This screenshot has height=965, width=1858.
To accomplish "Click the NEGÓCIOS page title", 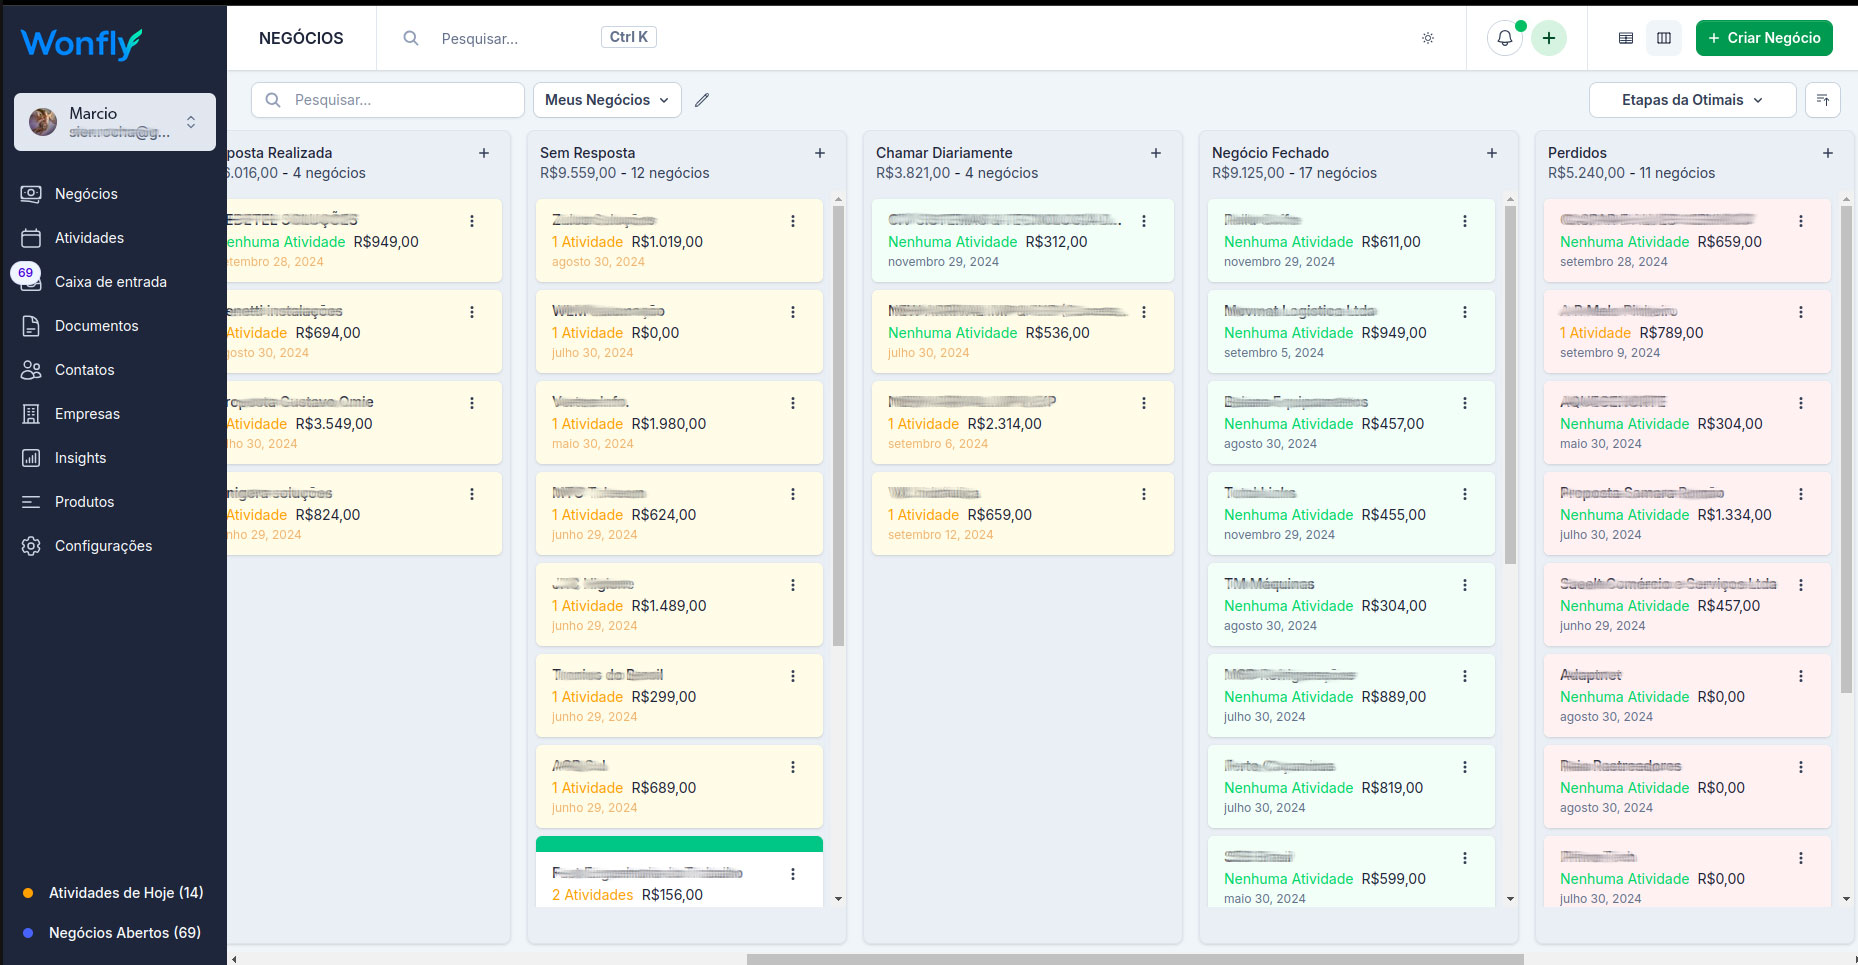I will 301,38.
